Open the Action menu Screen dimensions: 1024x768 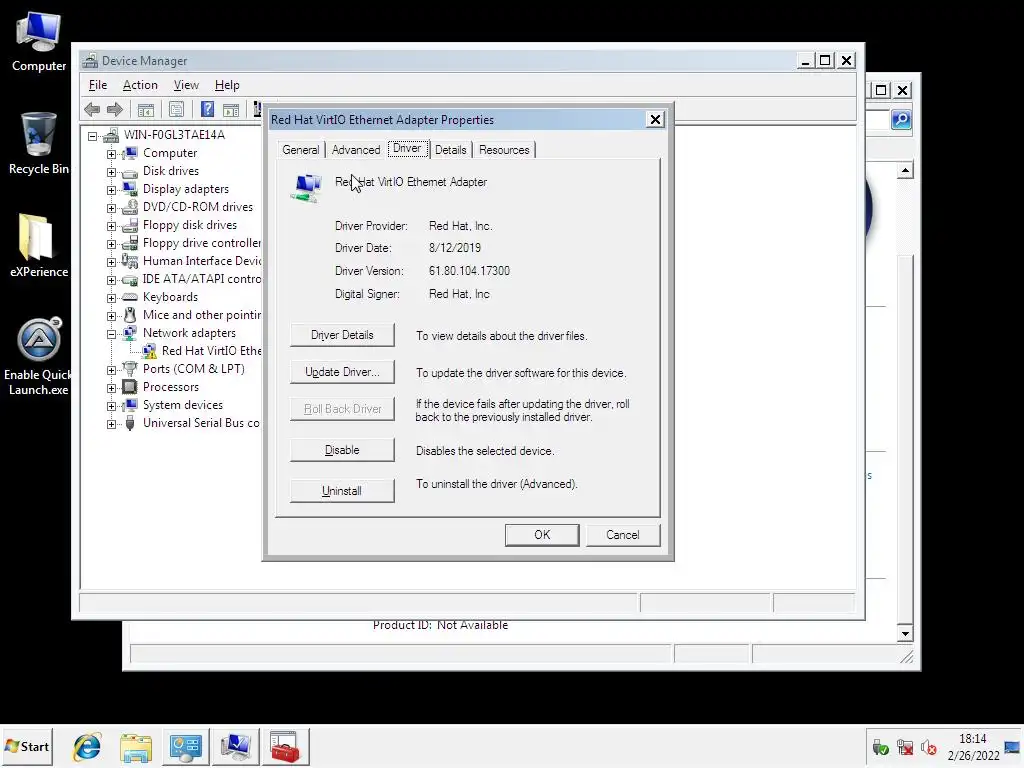pyautogui.click(x=140, y=85)
